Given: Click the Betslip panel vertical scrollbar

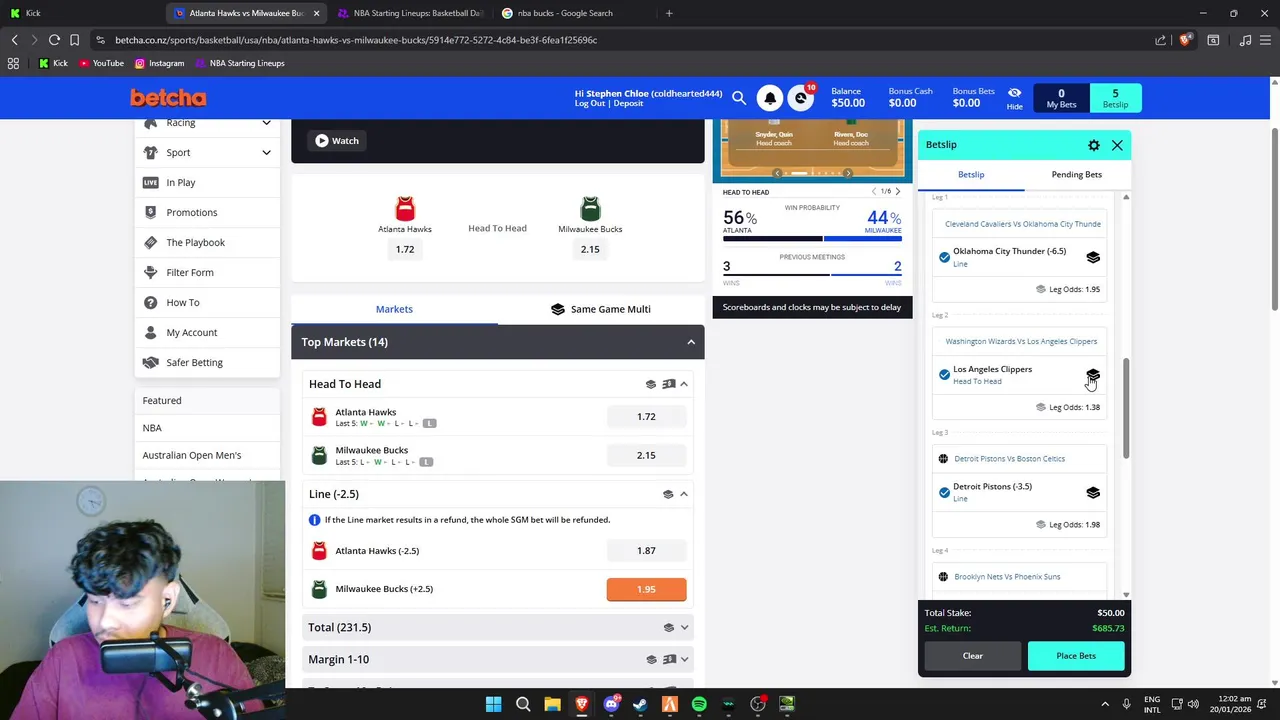Looking at the screenshot, I should (x=1126, y=408).
